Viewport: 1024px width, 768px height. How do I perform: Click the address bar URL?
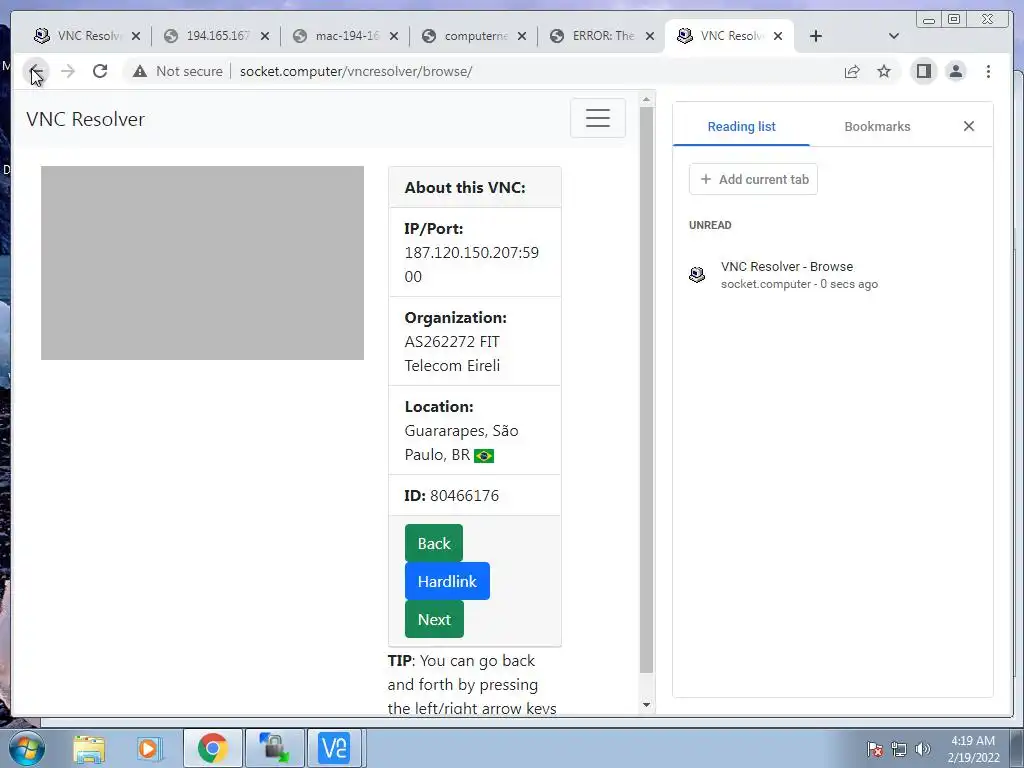click(x=356, y=71)
